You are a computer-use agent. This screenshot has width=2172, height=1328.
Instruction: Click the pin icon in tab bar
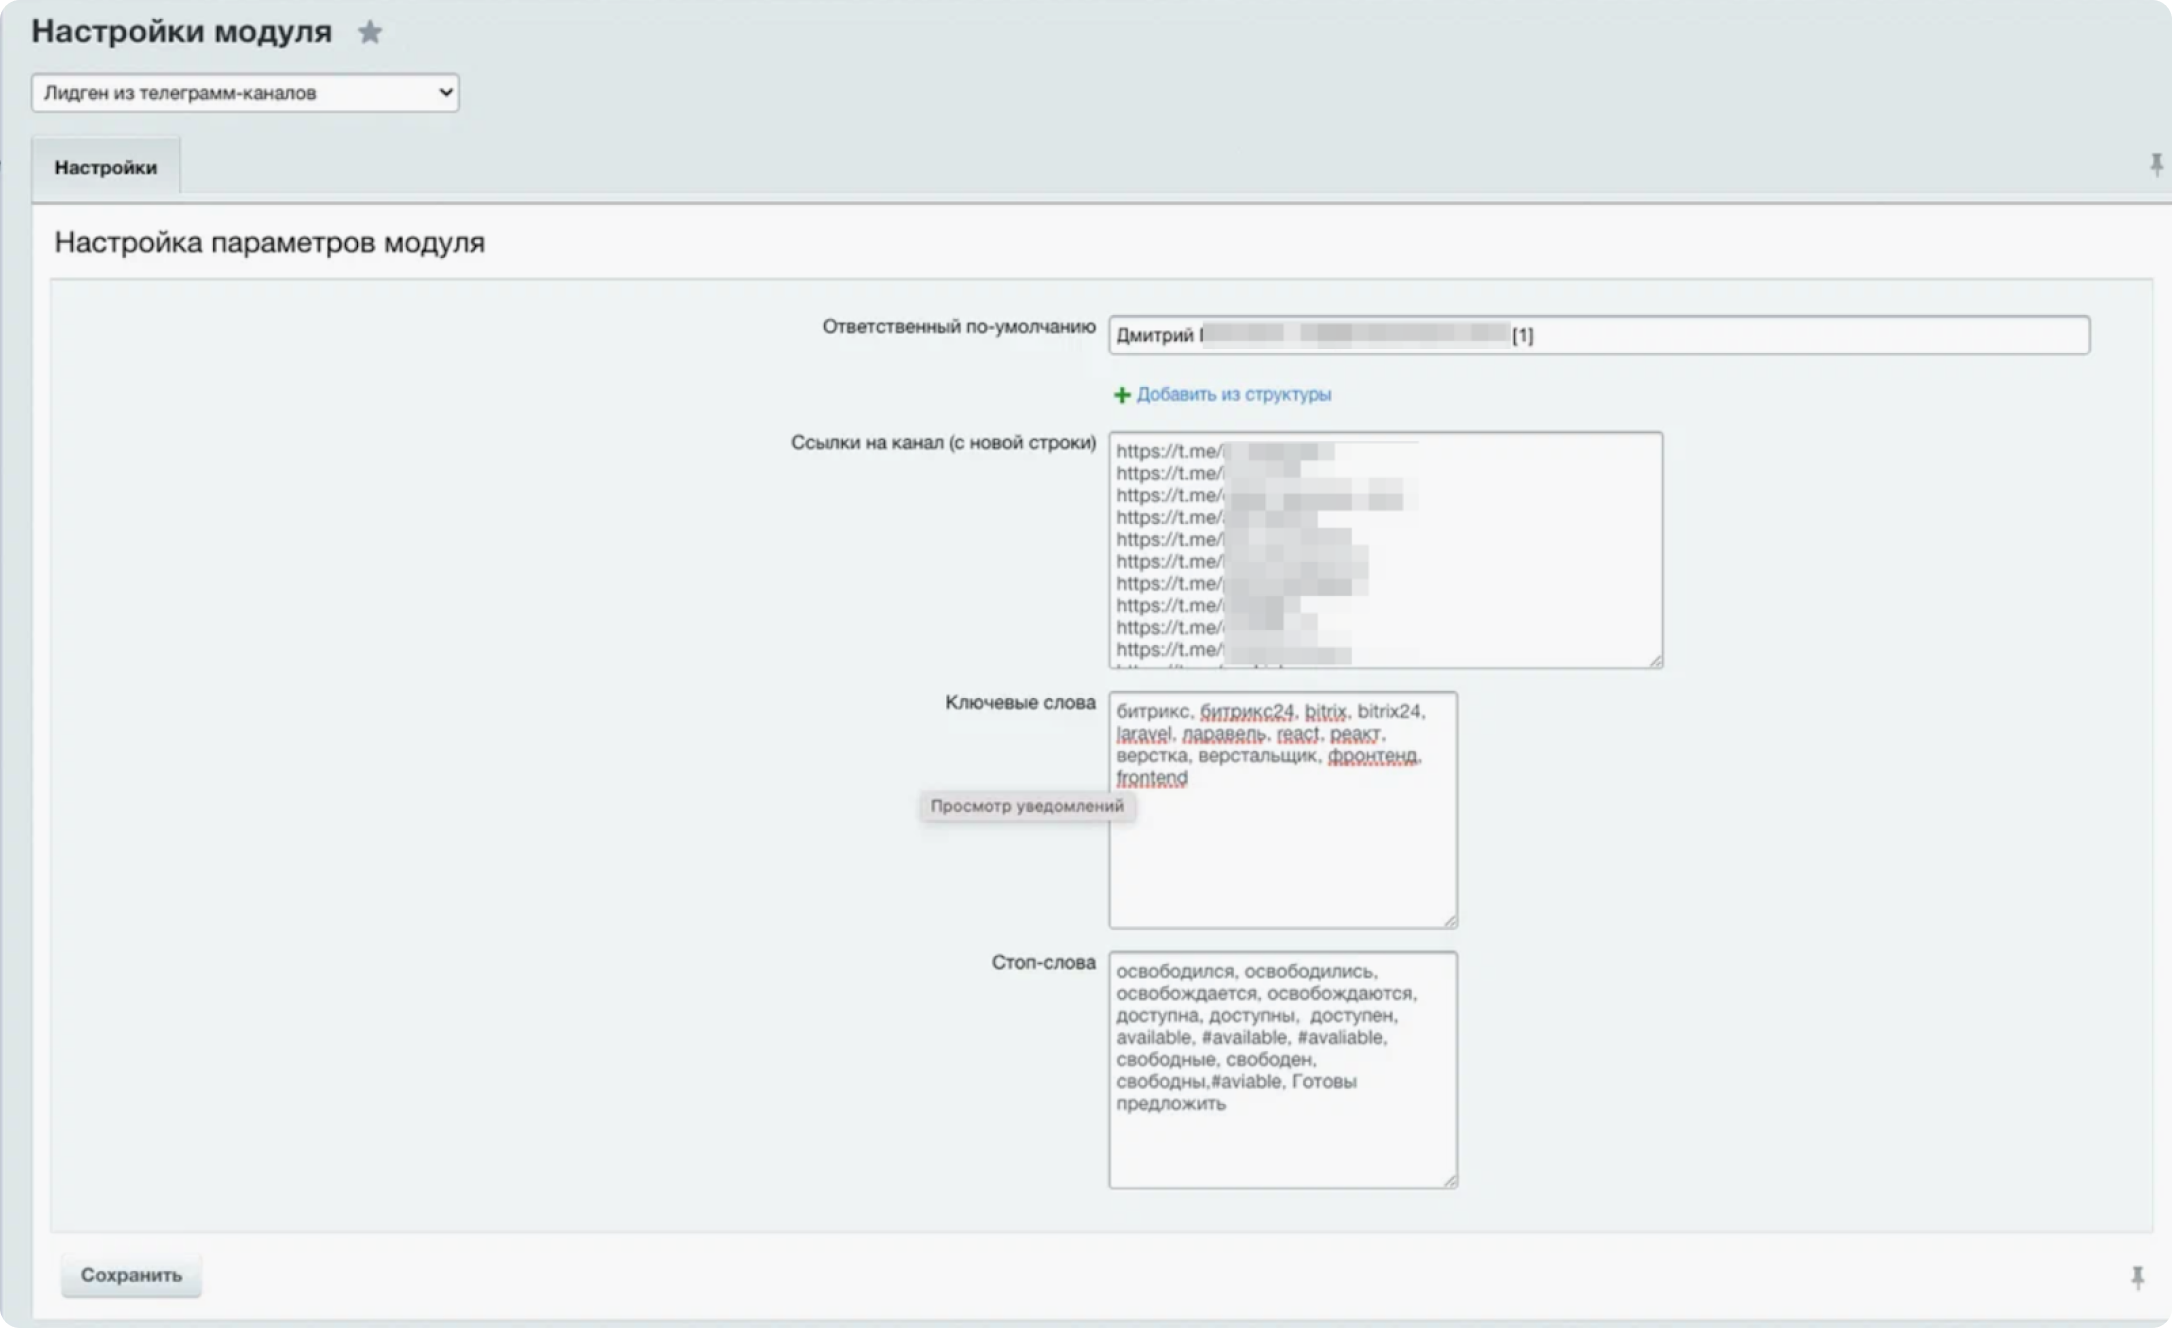coord(2155,164)
